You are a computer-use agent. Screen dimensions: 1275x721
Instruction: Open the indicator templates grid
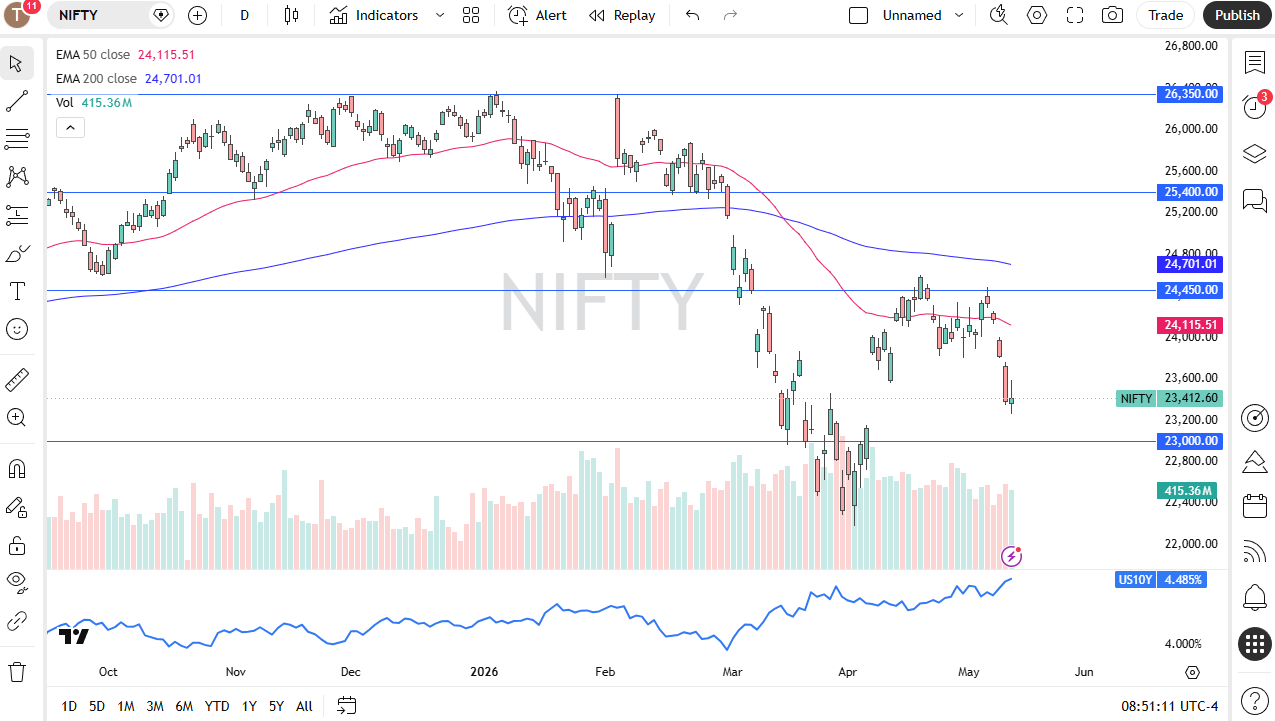(x=471, y=15)
